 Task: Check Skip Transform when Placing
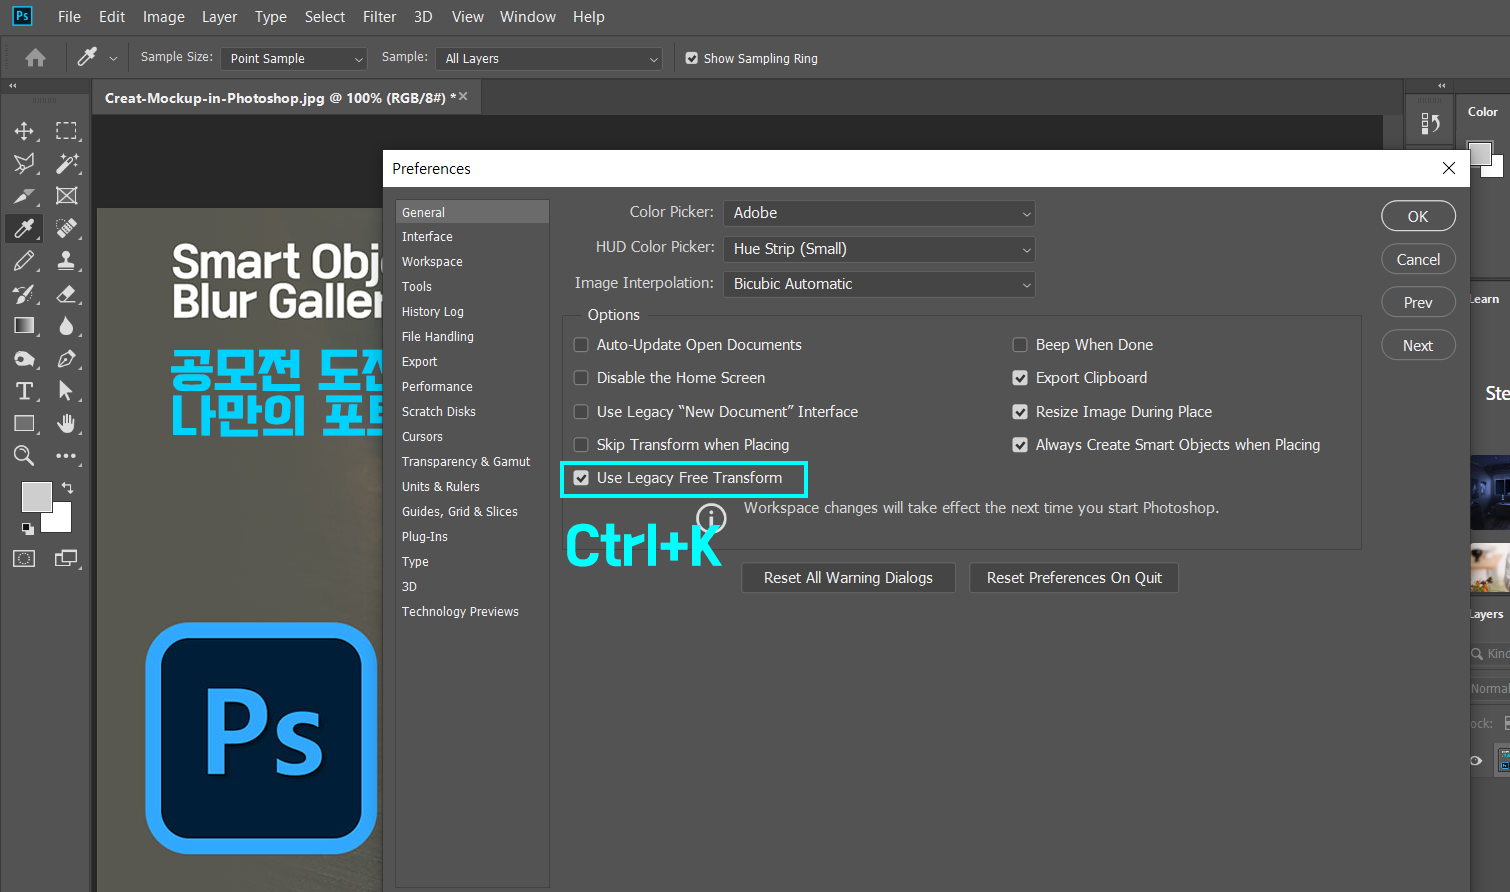581,445
